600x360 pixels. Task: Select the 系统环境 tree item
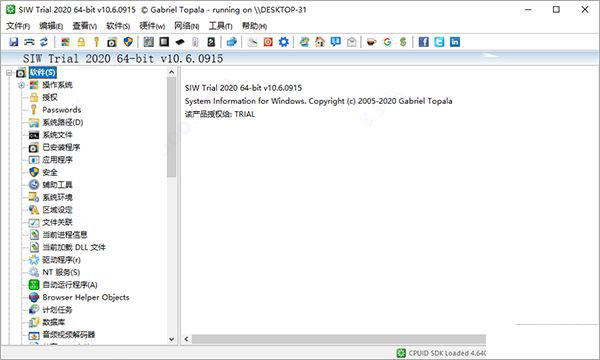coord(57,197)
